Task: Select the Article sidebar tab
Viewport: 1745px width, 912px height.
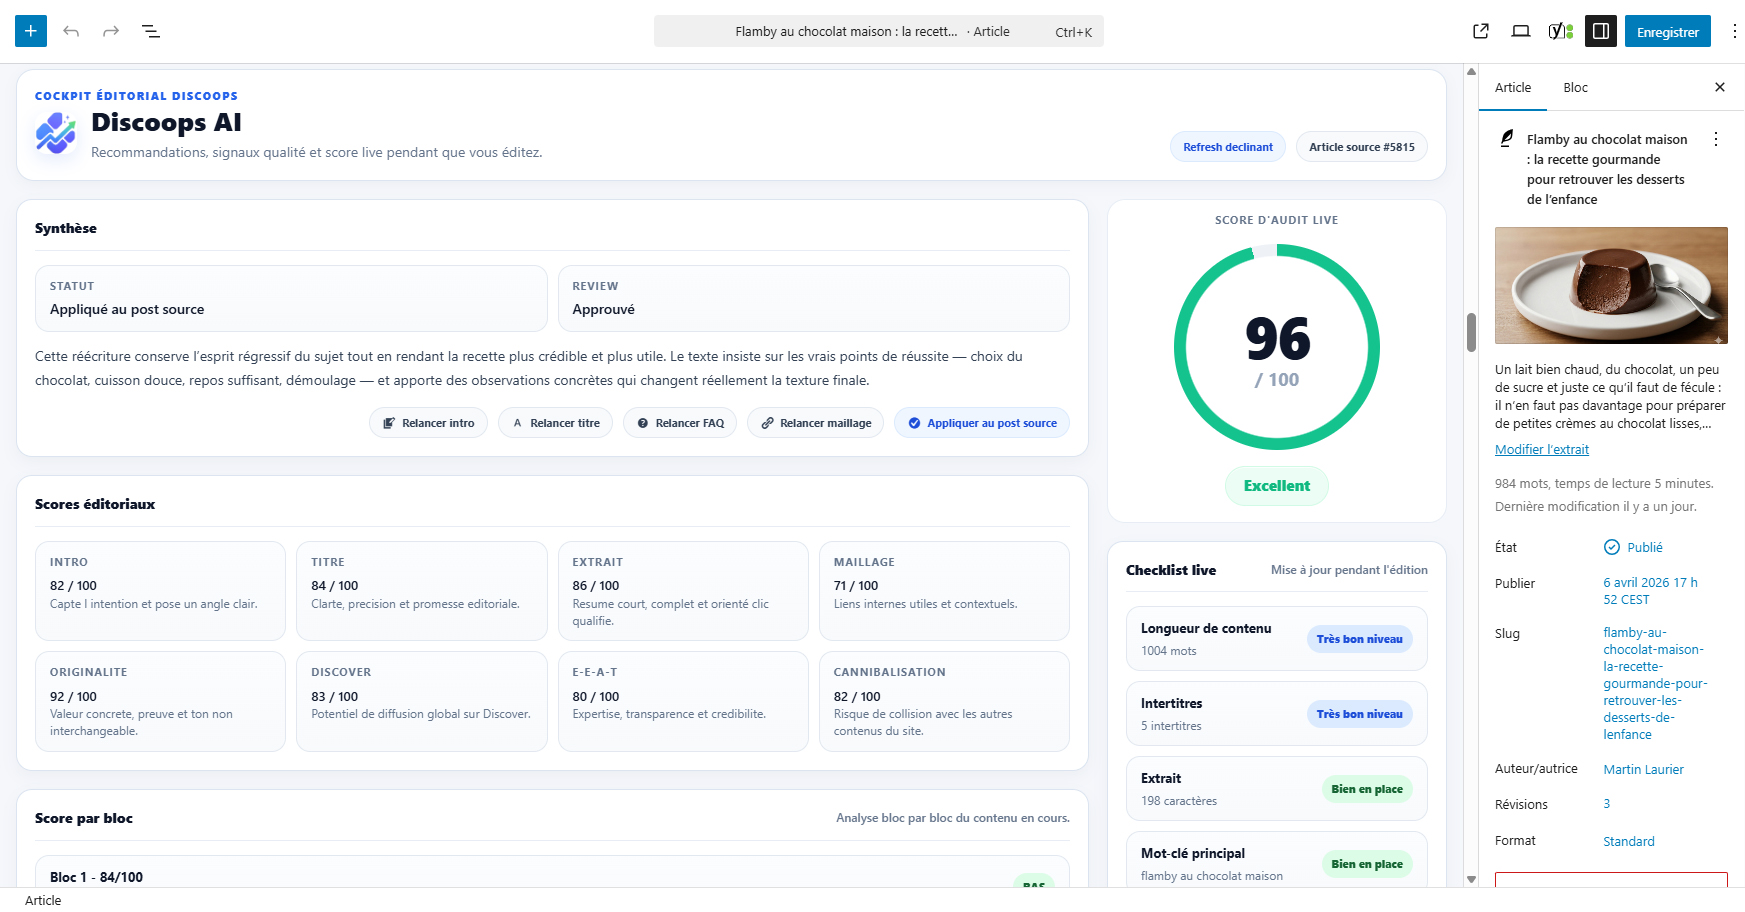Action: click(1513, 87)
